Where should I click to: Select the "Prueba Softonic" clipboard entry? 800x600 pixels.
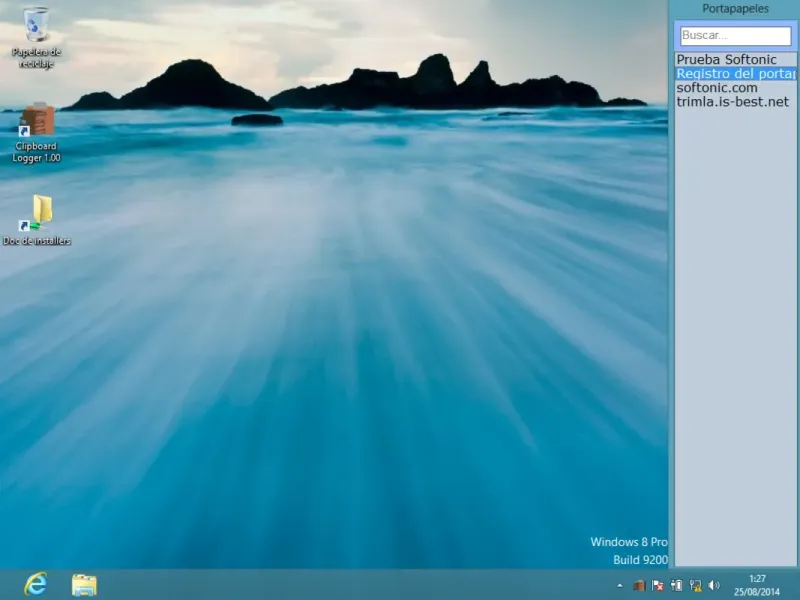(727, 60)
